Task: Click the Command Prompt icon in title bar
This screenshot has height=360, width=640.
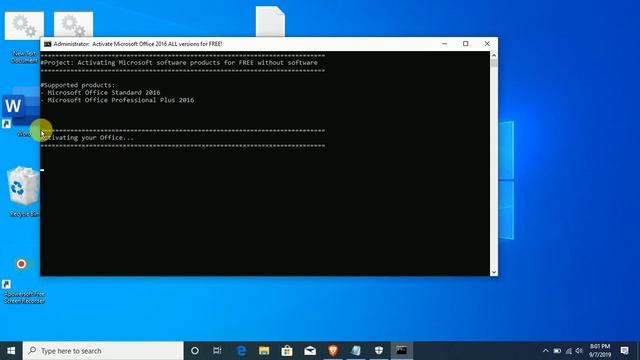Action: pyautogui.click(x=47, y=44)
